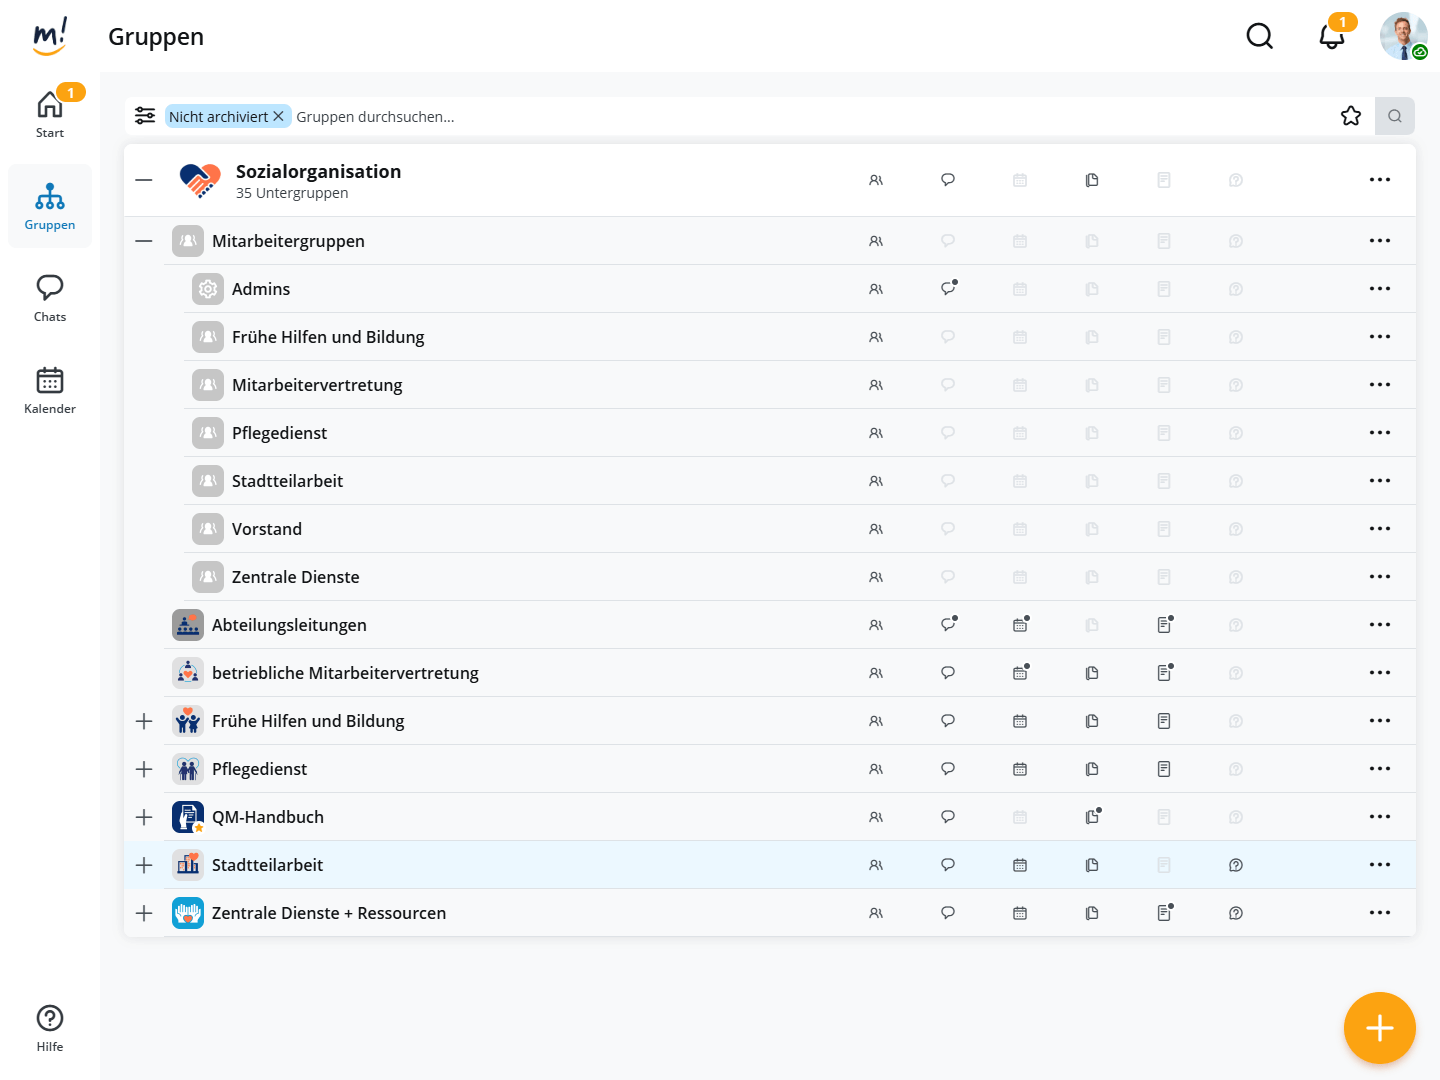
Task: Click the search magnifier in the header
Action: pyautogui.click(x=1259, y=37)
